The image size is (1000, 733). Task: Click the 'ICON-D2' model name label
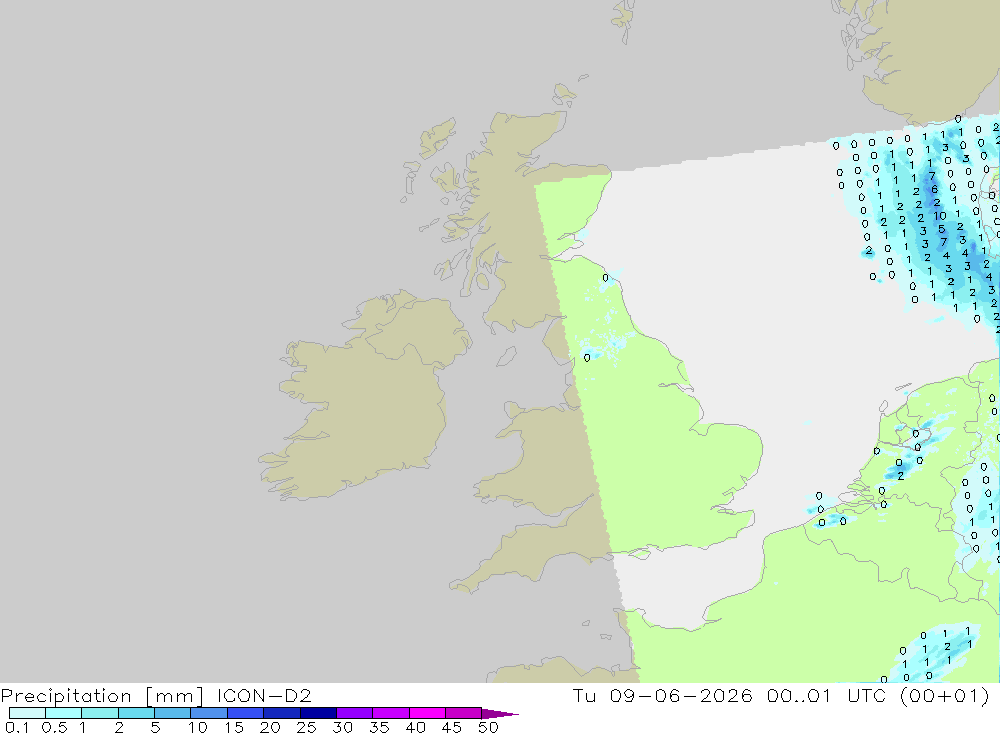(264, 695)
